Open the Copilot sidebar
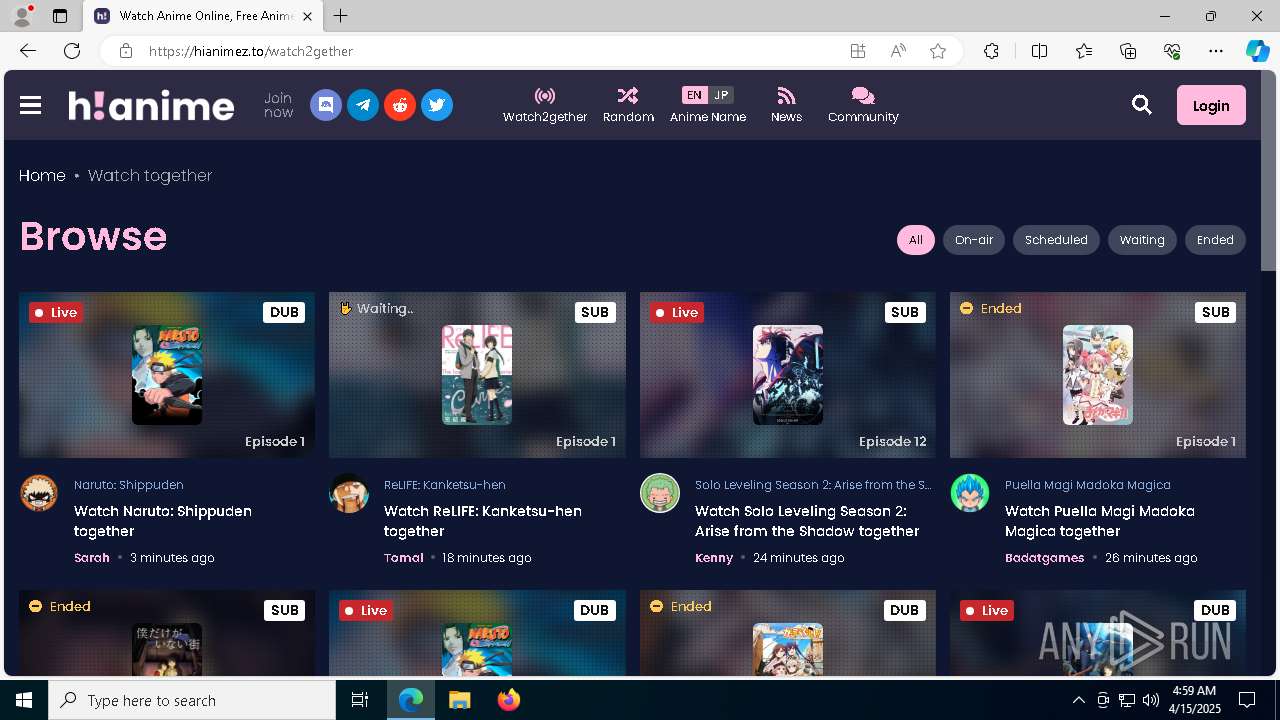The width and height of the screenshot is (1280, 720). click(1257, 51)
